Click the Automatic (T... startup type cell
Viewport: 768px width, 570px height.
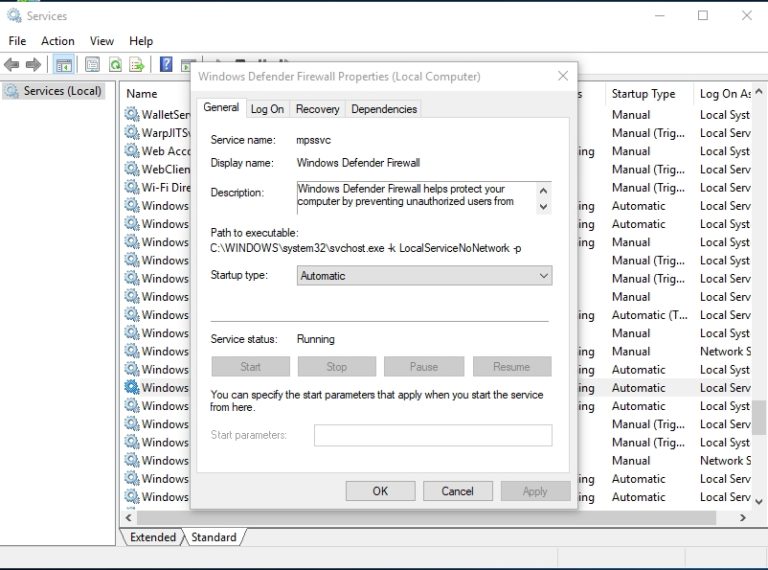click(x=649, y=315)
